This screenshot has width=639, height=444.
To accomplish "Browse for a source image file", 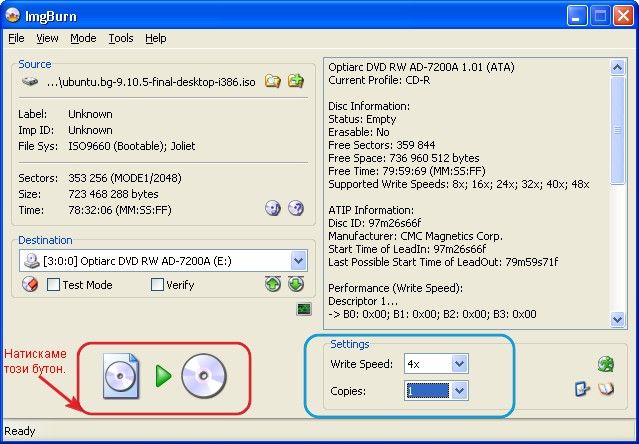I will (x=273, y=81).
